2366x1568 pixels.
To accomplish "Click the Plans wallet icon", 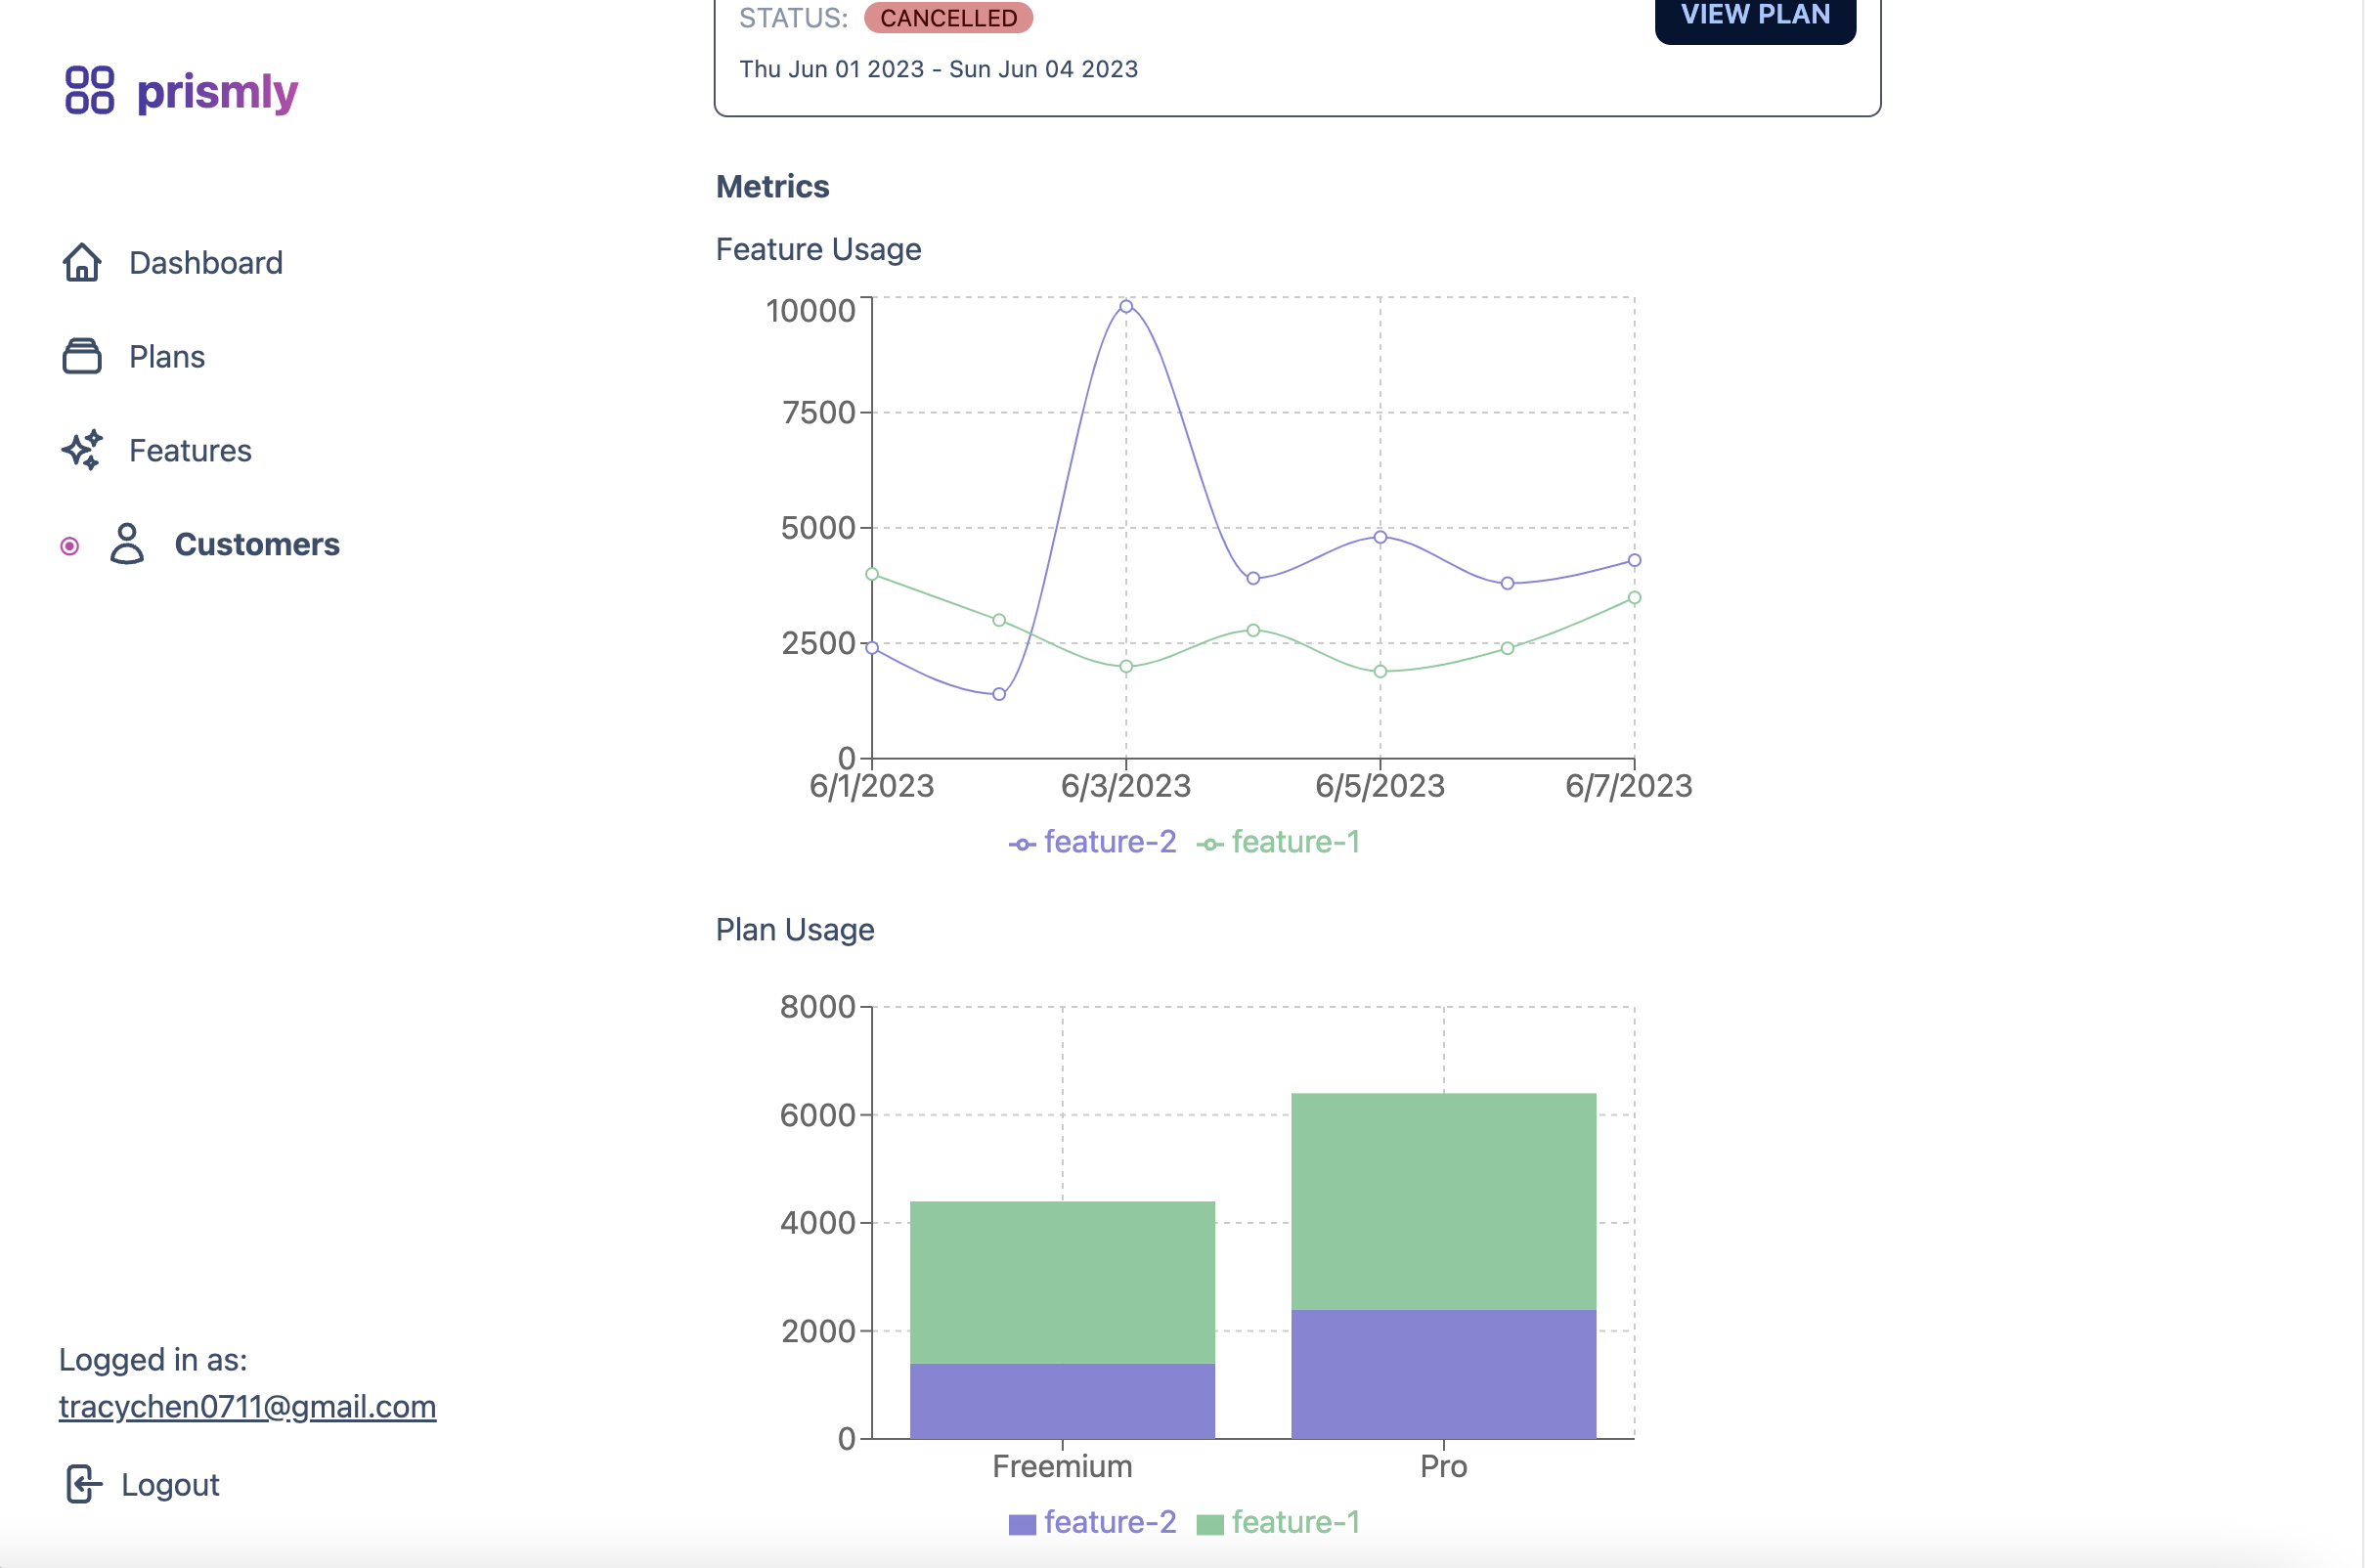I will tap(82, 357).
